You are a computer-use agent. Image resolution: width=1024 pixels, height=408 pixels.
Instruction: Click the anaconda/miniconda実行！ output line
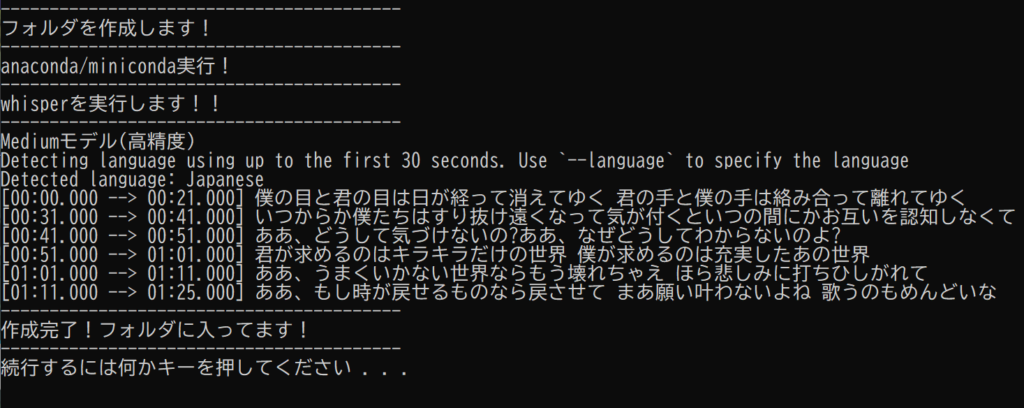coord(116,66)
